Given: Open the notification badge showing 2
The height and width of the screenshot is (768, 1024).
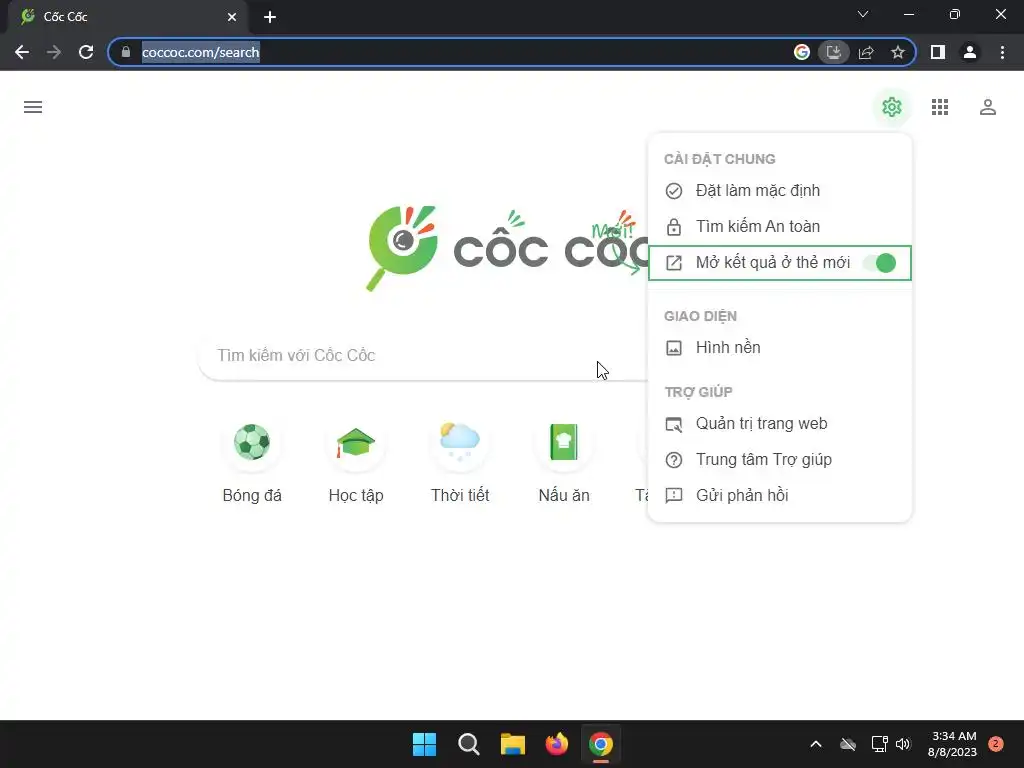Looking at the screenshot, I should (x=996, y=744).
